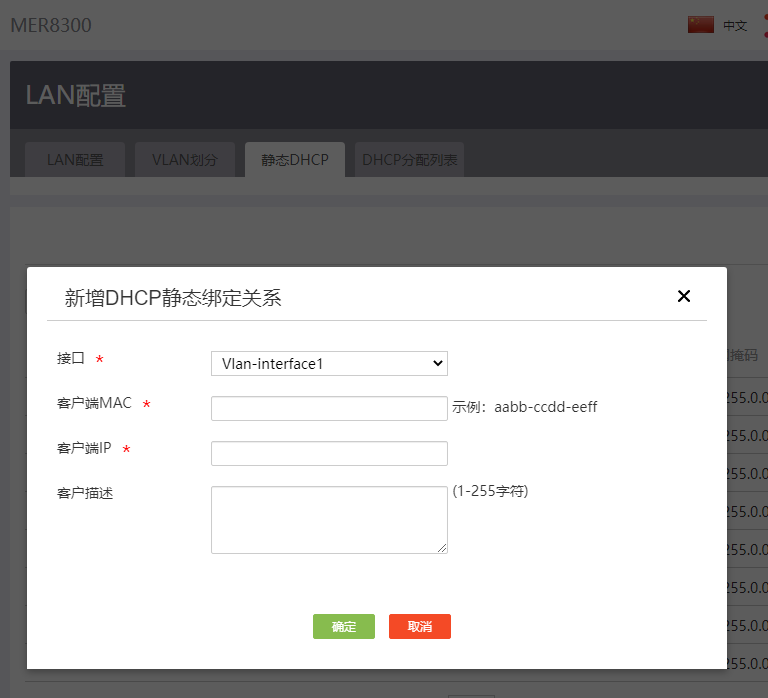Go to the DHCP分配列表 tab

(409, 160)
